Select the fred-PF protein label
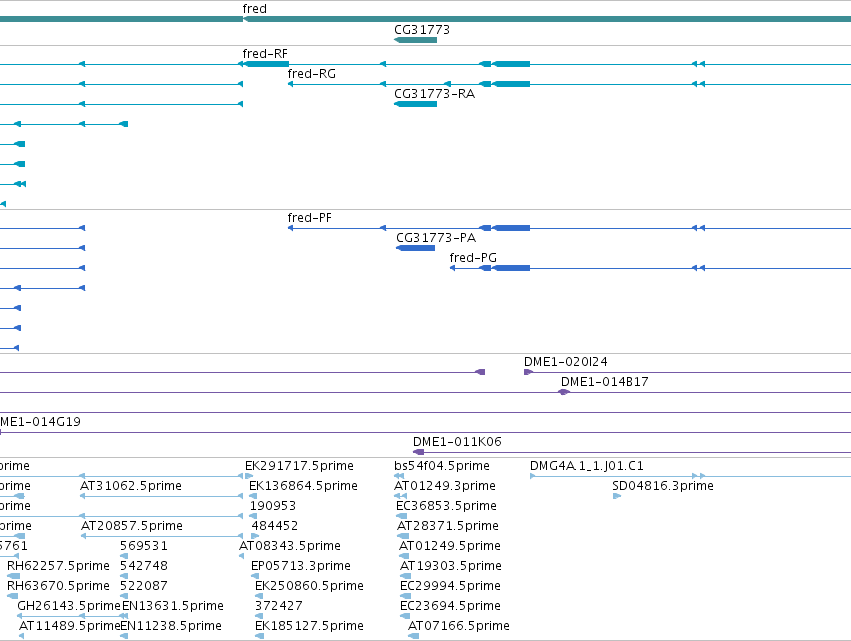Screen dimensions: 851x641 pos(309,218)
